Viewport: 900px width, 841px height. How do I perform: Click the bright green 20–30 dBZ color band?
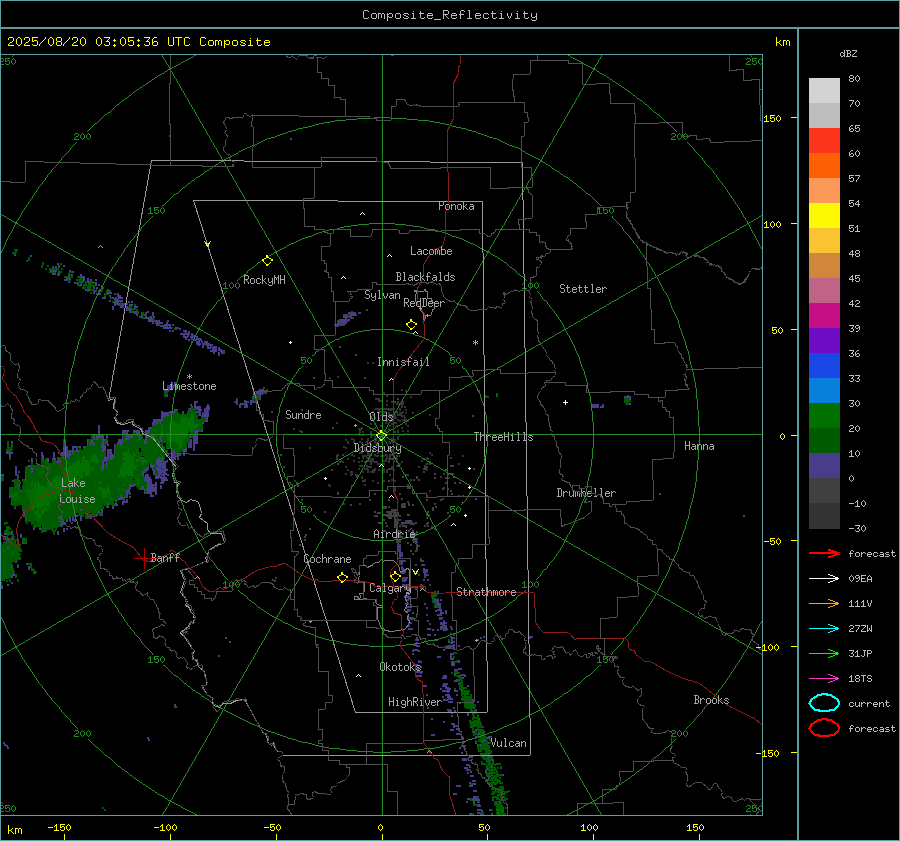click(824, 416)
